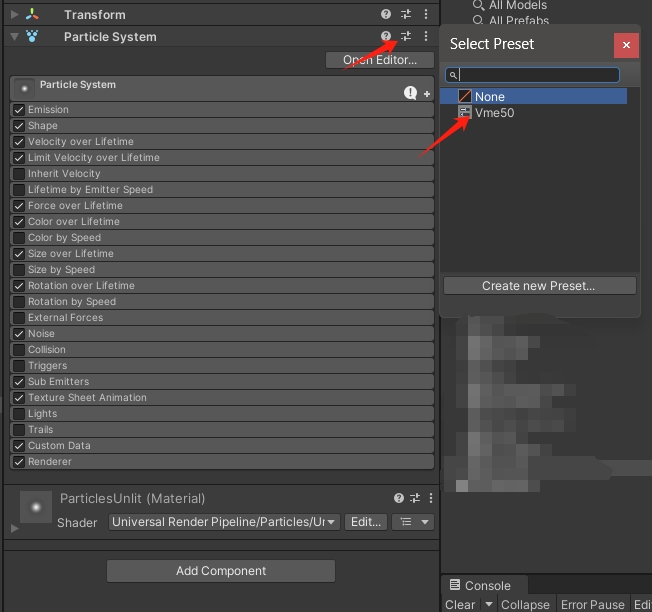Click the plus icon to add module
This screenshot has width=652, height=612.
point(427,94)
